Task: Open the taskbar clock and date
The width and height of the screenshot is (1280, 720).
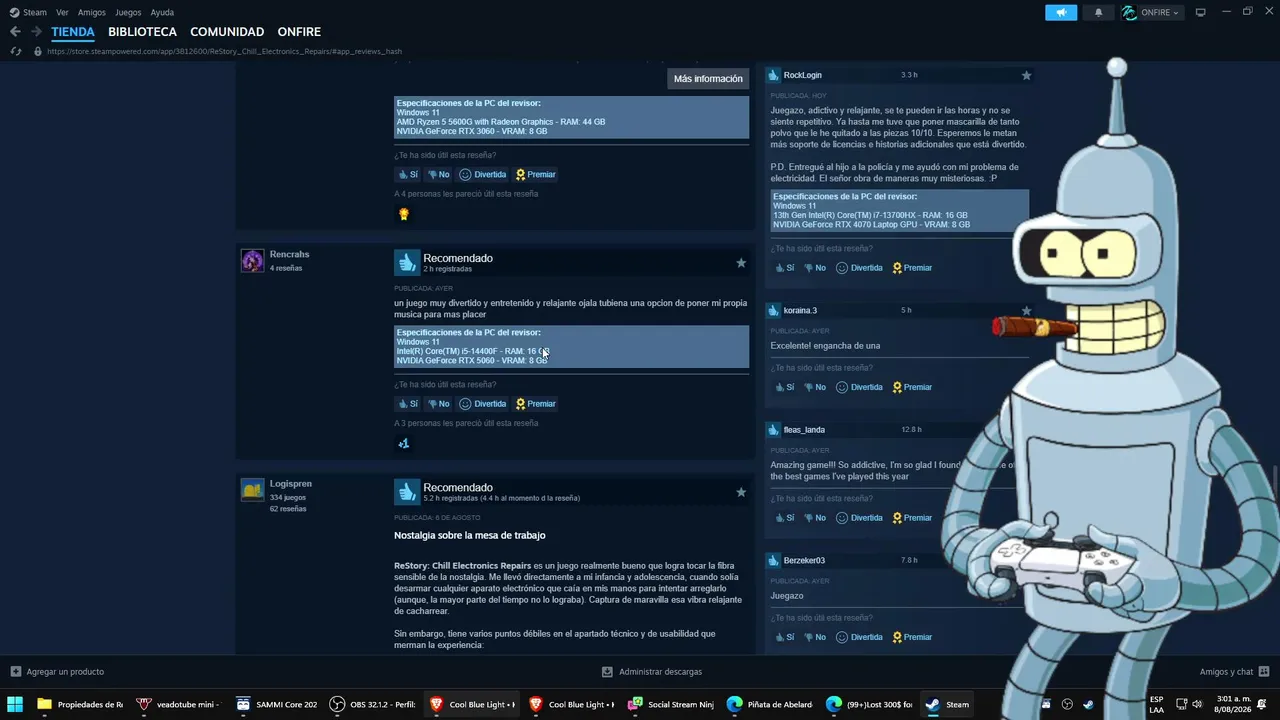Action: click(1231, 704)
